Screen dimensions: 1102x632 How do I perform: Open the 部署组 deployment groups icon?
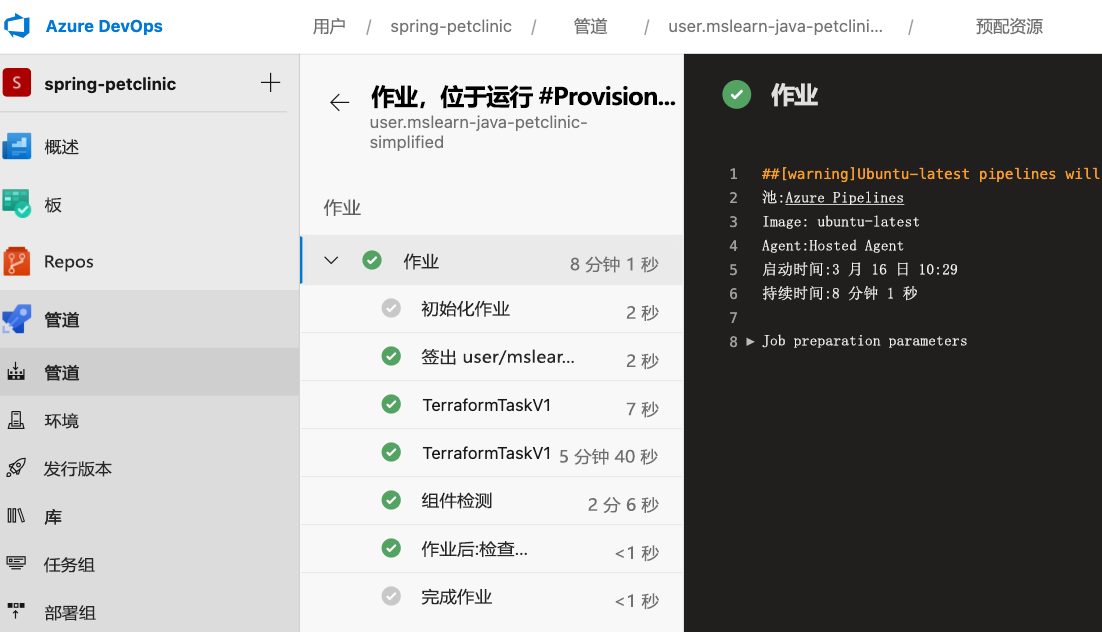[x=16, y=611]
